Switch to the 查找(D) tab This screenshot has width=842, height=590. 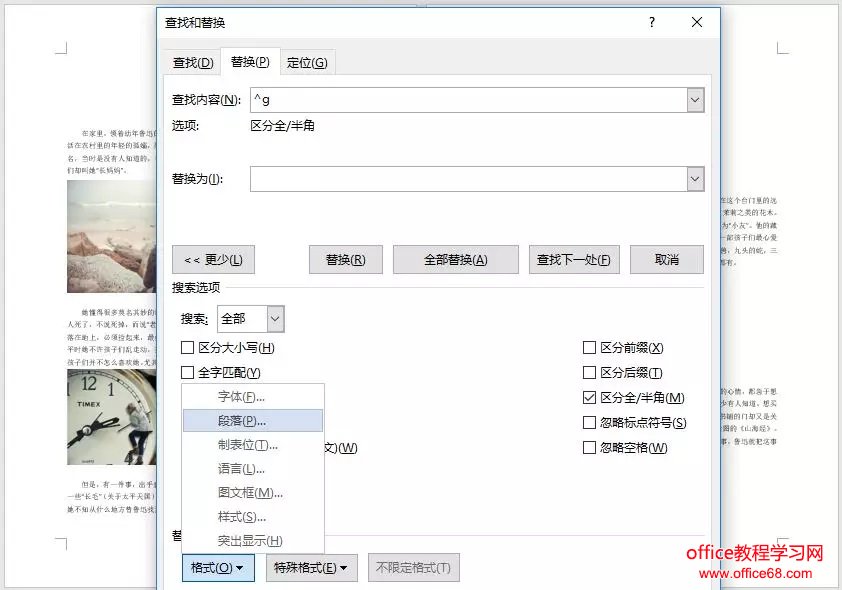click(193, 63)
